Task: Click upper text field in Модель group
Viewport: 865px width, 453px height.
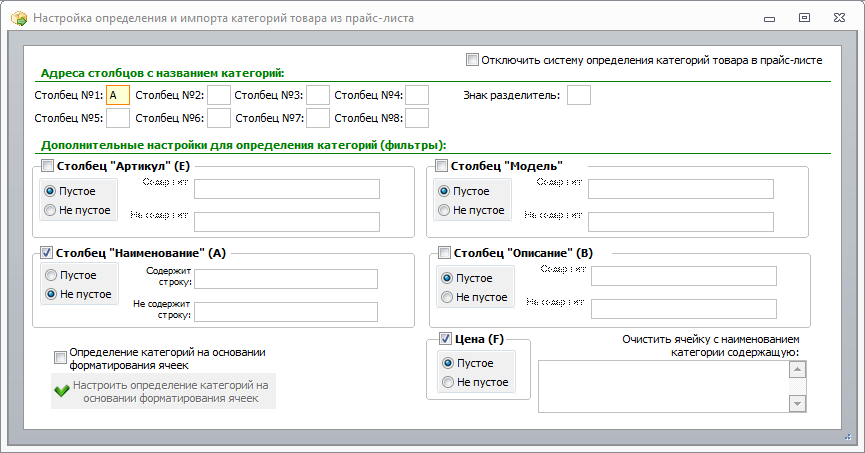Action: (x=681, y=189)
